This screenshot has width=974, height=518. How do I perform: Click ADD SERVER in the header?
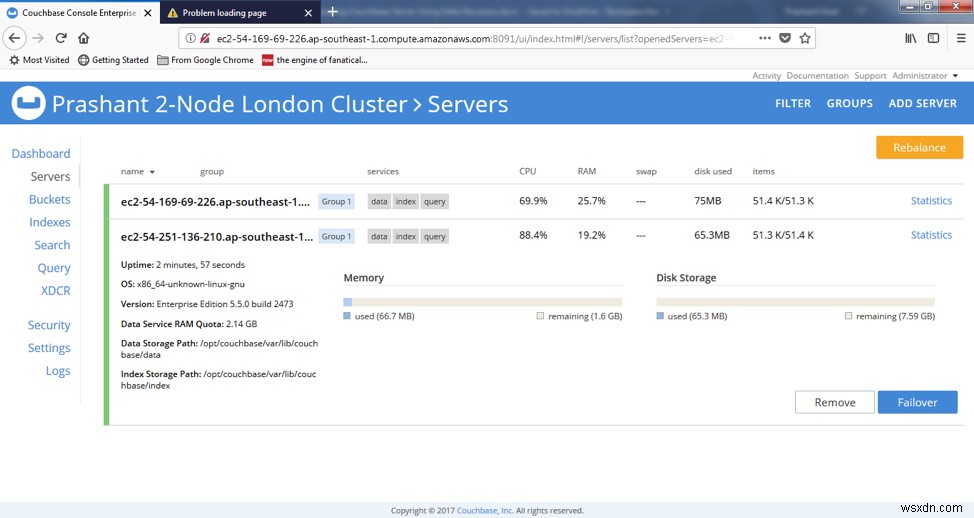pyautogui.click(x=922, y=104)
